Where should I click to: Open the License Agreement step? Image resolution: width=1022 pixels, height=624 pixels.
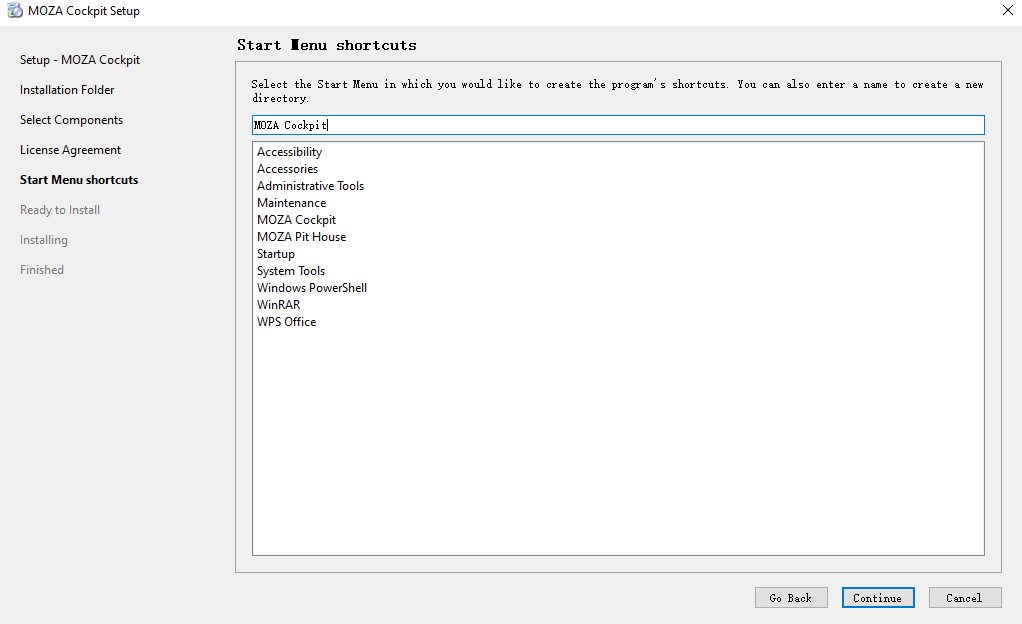[x=70, y=150]
